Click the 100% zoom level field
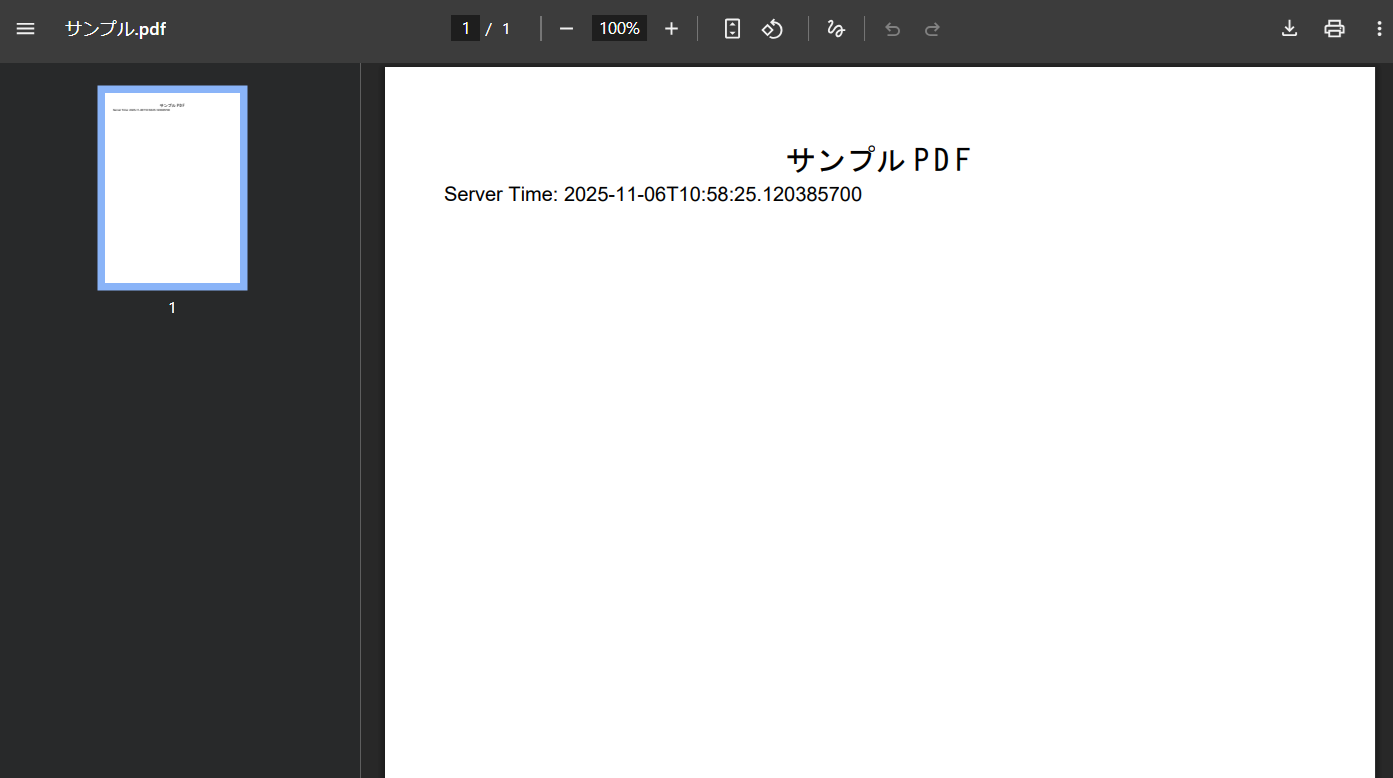Image resolution: width=1393 pixels, height=778 pixels. pos(619,29)
